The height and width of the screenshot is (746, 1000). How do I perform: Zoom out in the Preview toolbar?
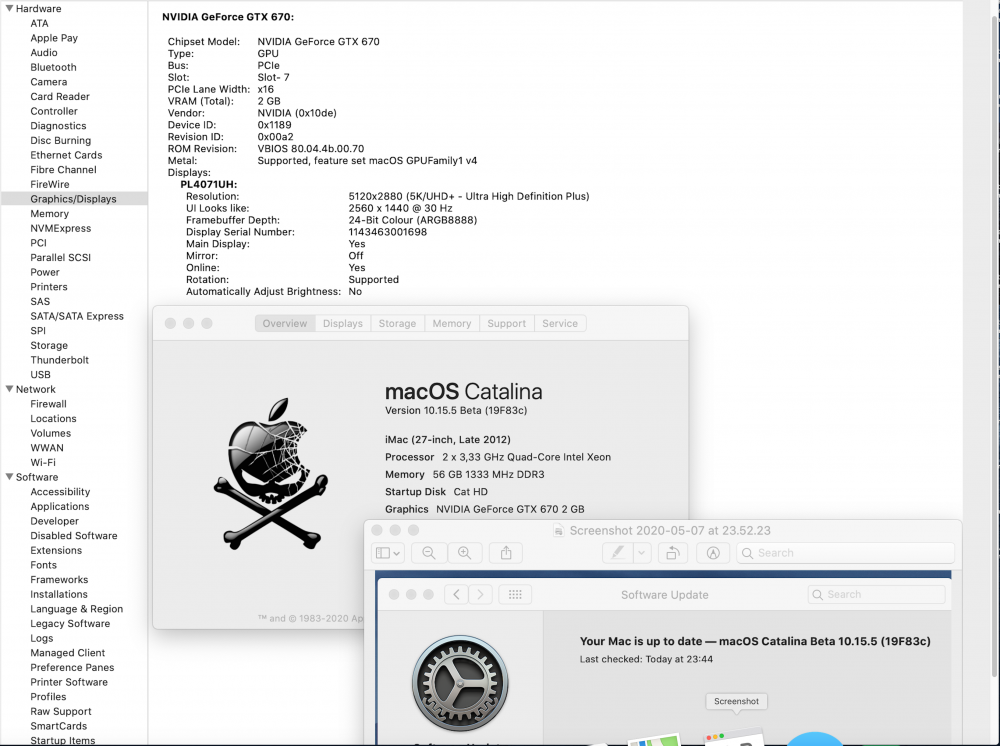[x=429, y=553]
